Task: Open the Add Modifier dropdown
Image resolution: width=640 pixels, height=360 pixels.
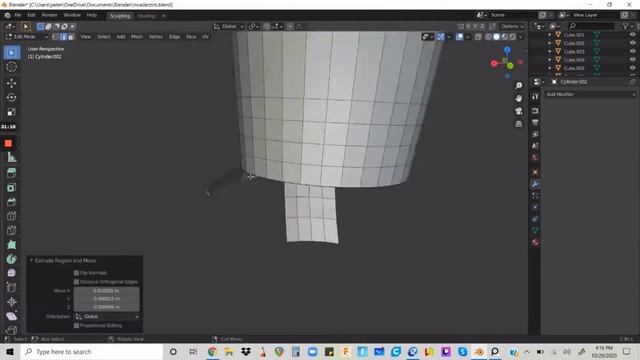Action: click(x=590, y=94)
